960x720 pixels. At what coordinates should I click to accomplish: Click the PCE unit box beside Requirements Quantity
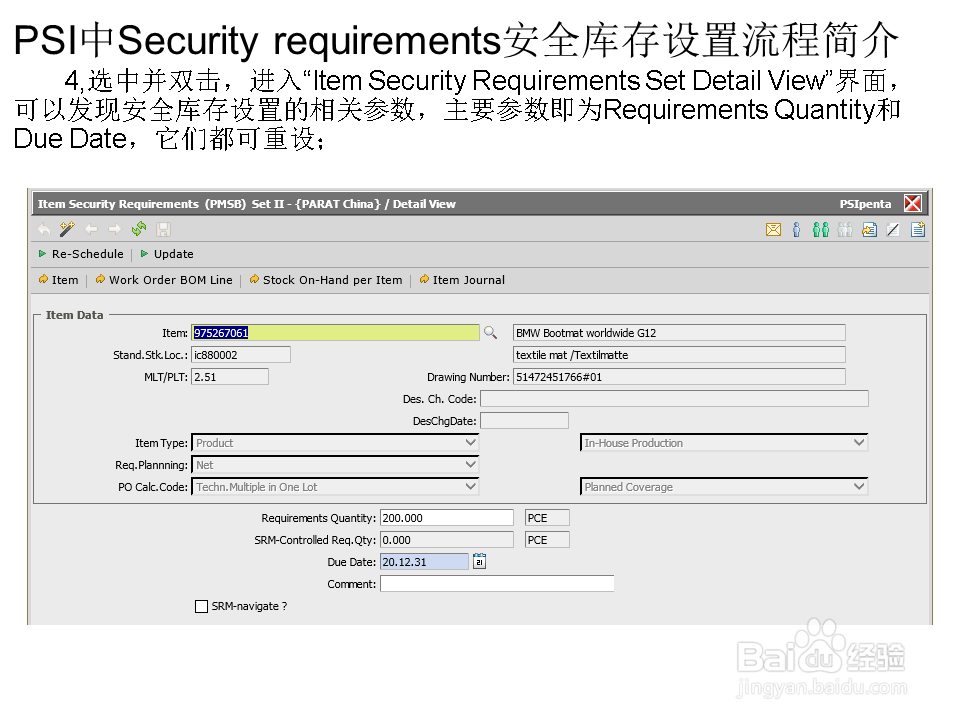tap(547, 517)
